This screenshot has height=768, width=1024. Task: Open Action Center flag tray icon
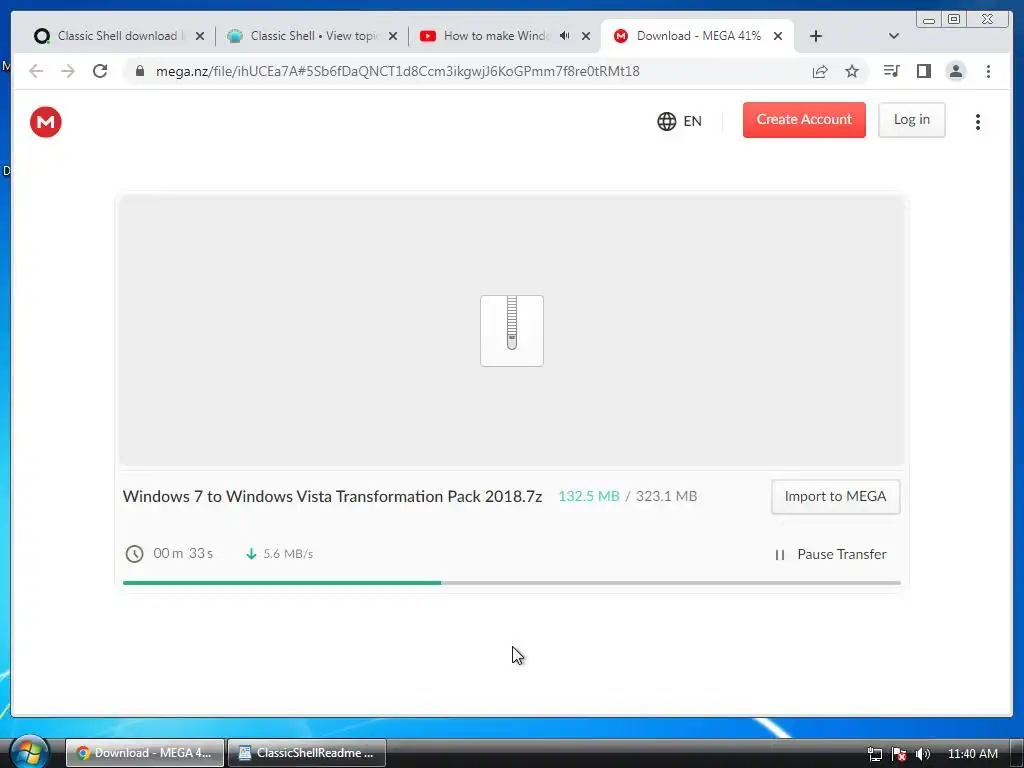pos(899,754)
